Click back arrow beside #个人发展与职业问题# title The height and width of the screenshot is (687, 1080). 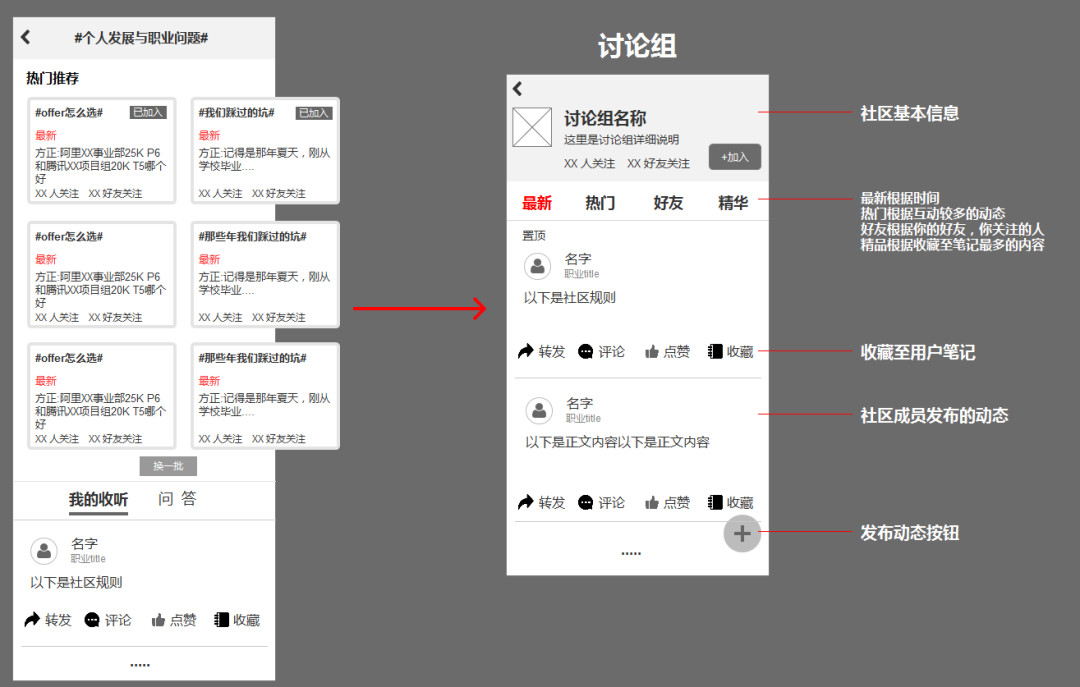(x=26, y=37)
